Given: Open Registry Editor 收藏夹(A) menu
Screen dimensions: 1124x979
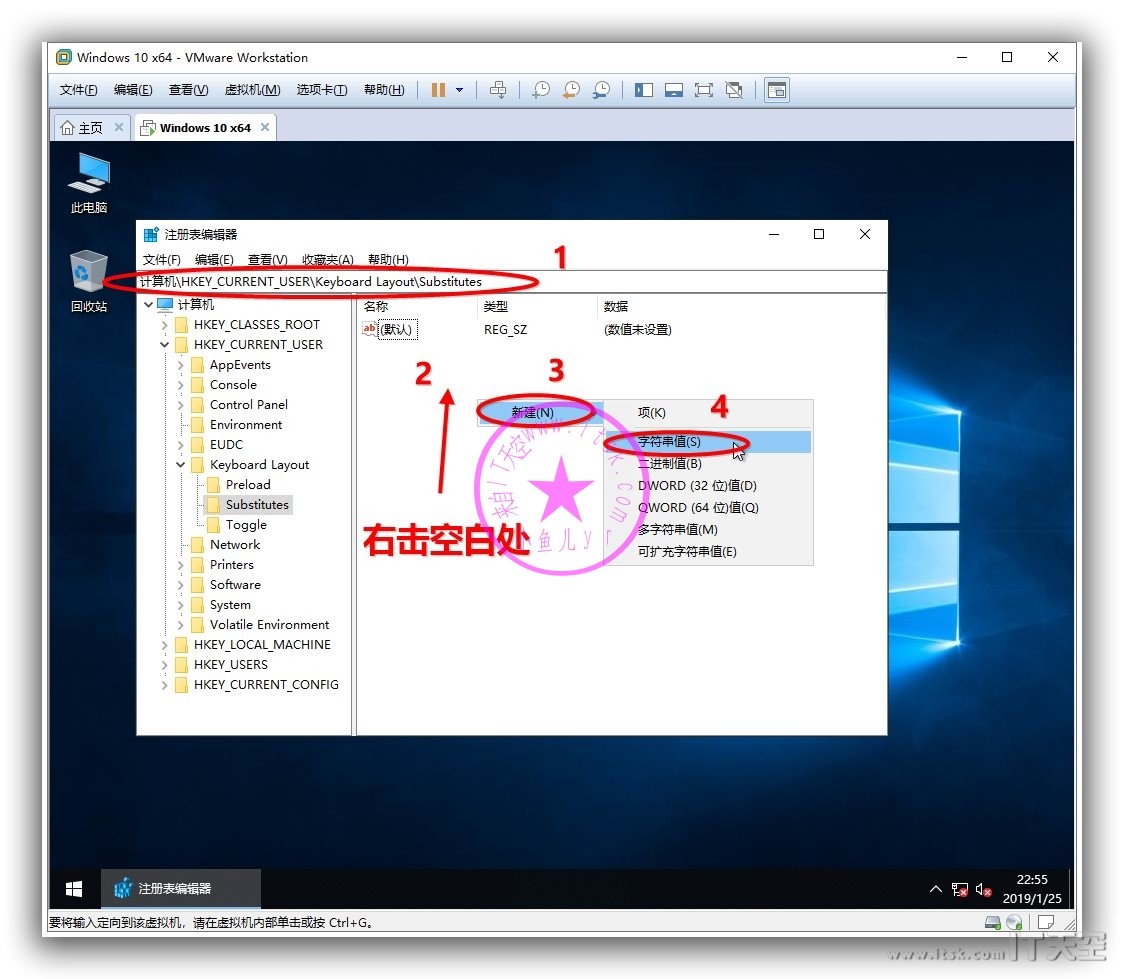Looking at the screenshot, I should point(328,259).
